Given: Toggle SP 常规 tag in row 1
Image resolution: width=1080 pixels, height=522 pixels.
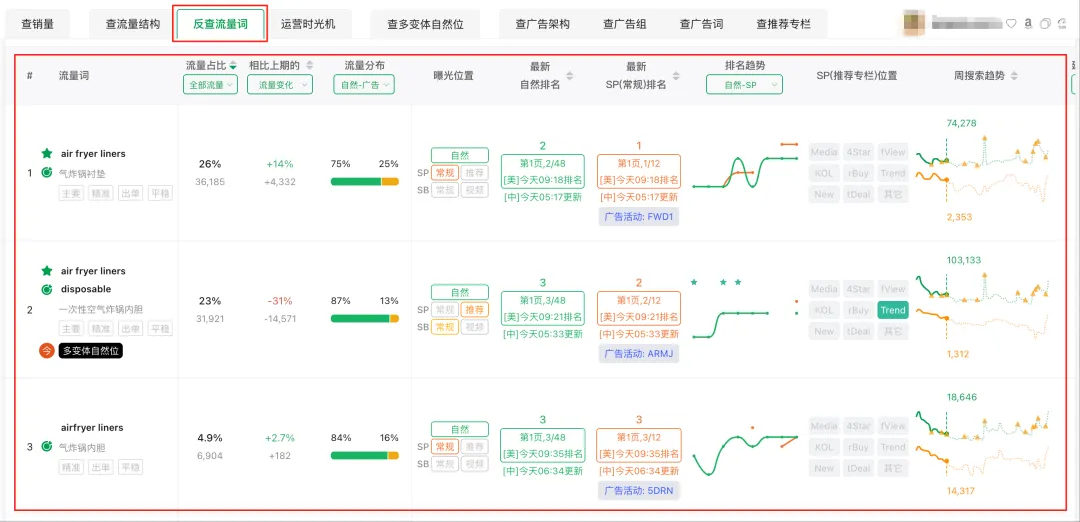Looking at the screenshot, I should click(x=444, y=172).
